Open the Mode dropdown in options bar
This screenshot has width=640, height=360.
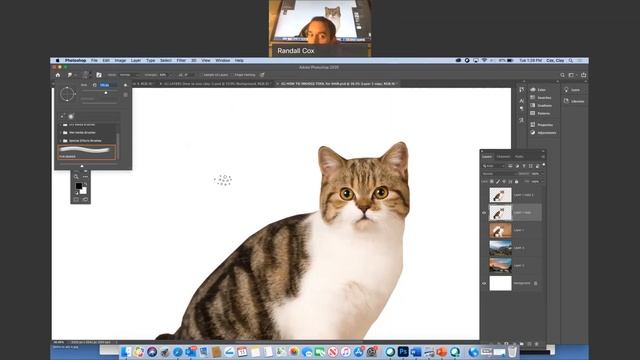(129, 75)
